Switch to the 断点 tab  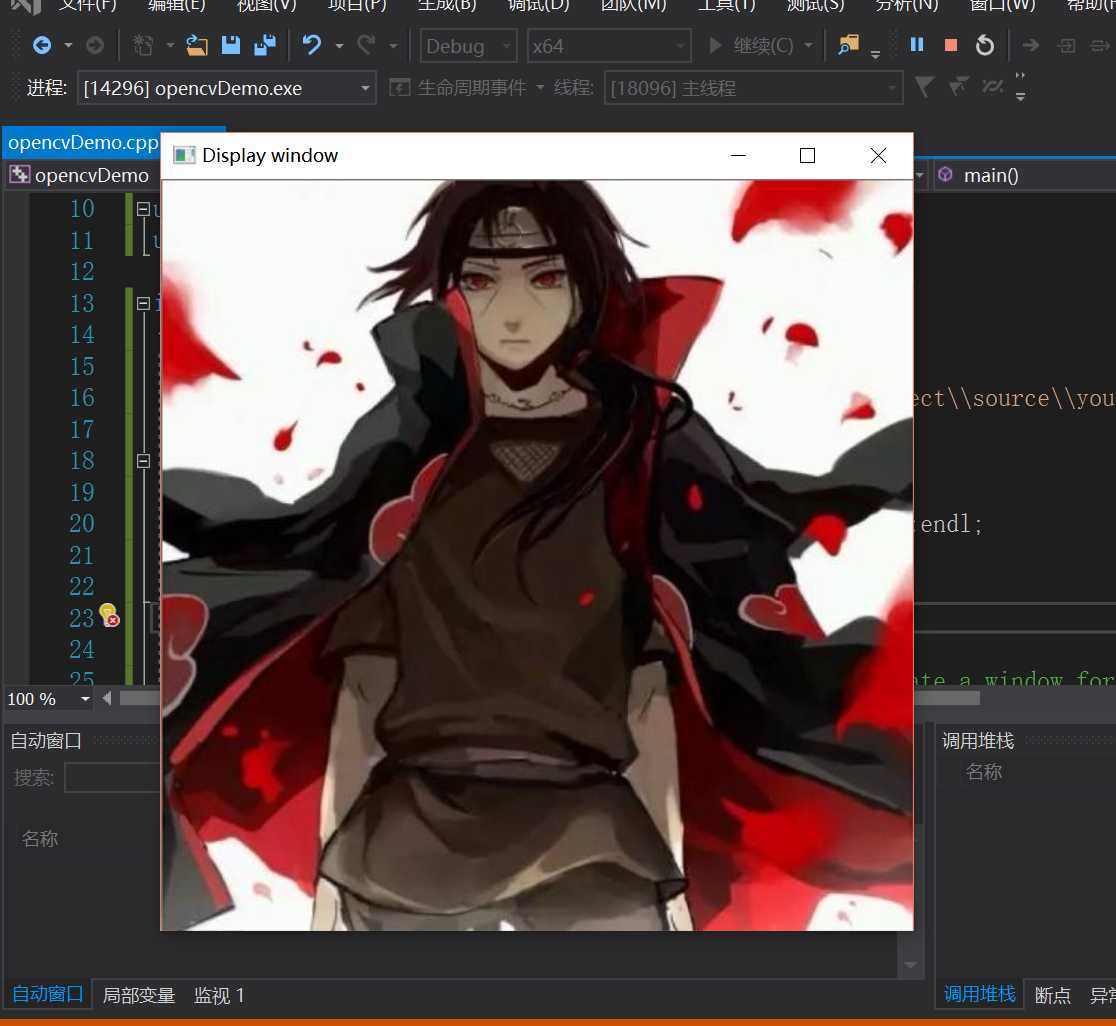point(1053,995)
